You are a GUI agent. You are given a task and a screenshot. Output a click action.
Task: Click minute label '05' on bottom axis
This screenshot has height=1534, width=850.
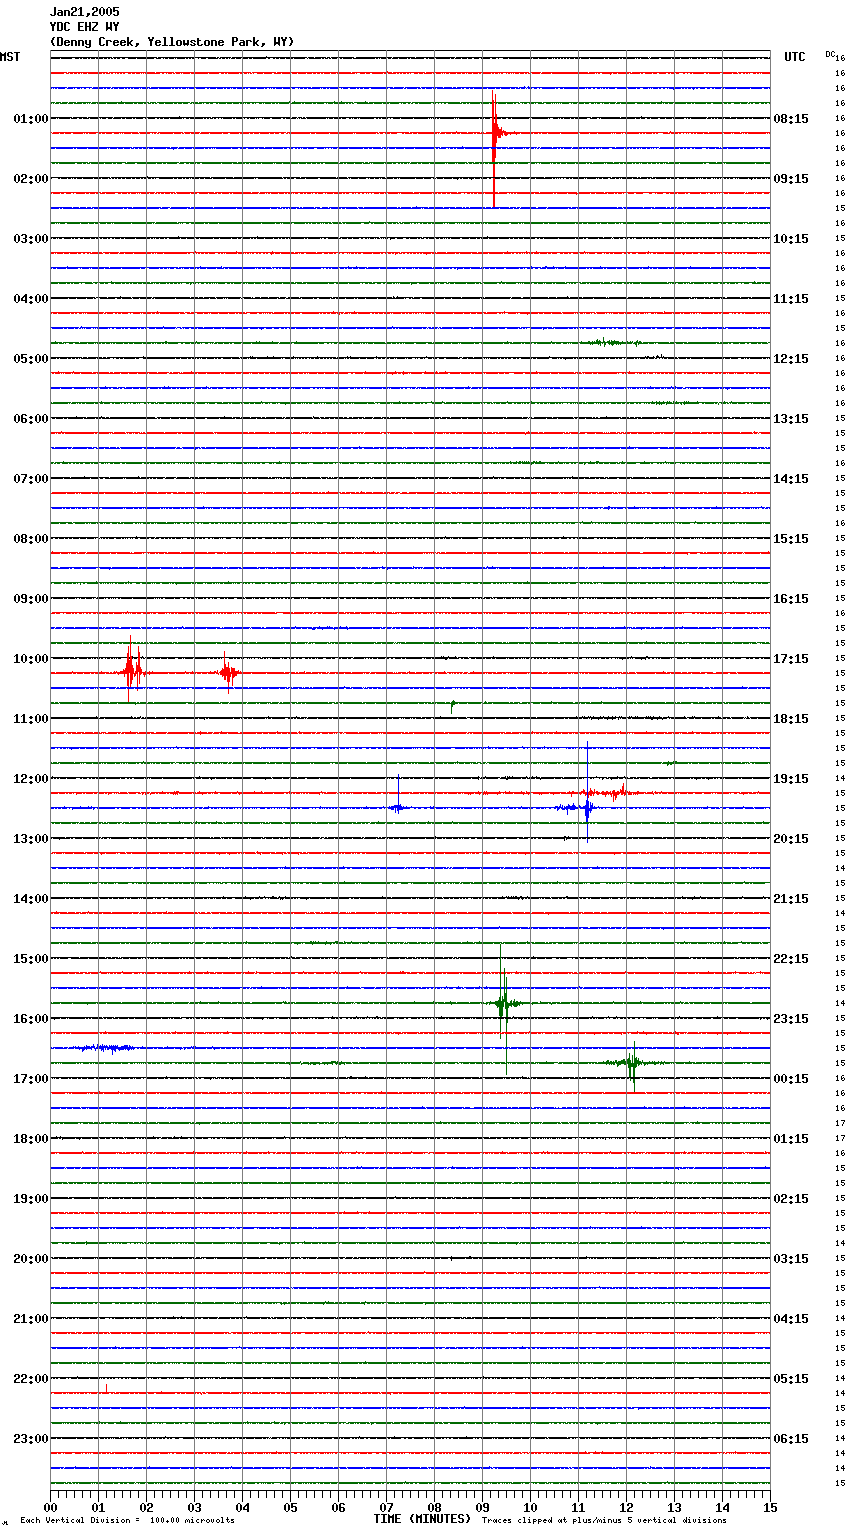point(291,1507)
